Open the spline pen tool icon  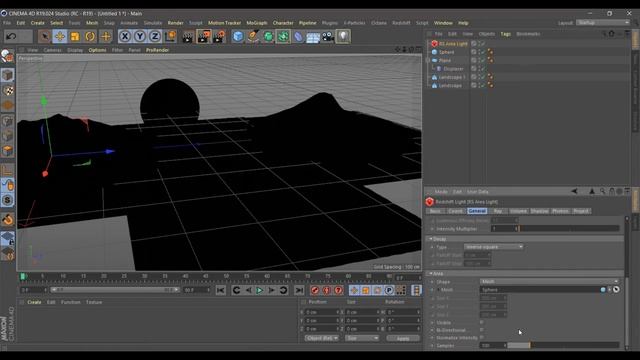pos(253,37)
